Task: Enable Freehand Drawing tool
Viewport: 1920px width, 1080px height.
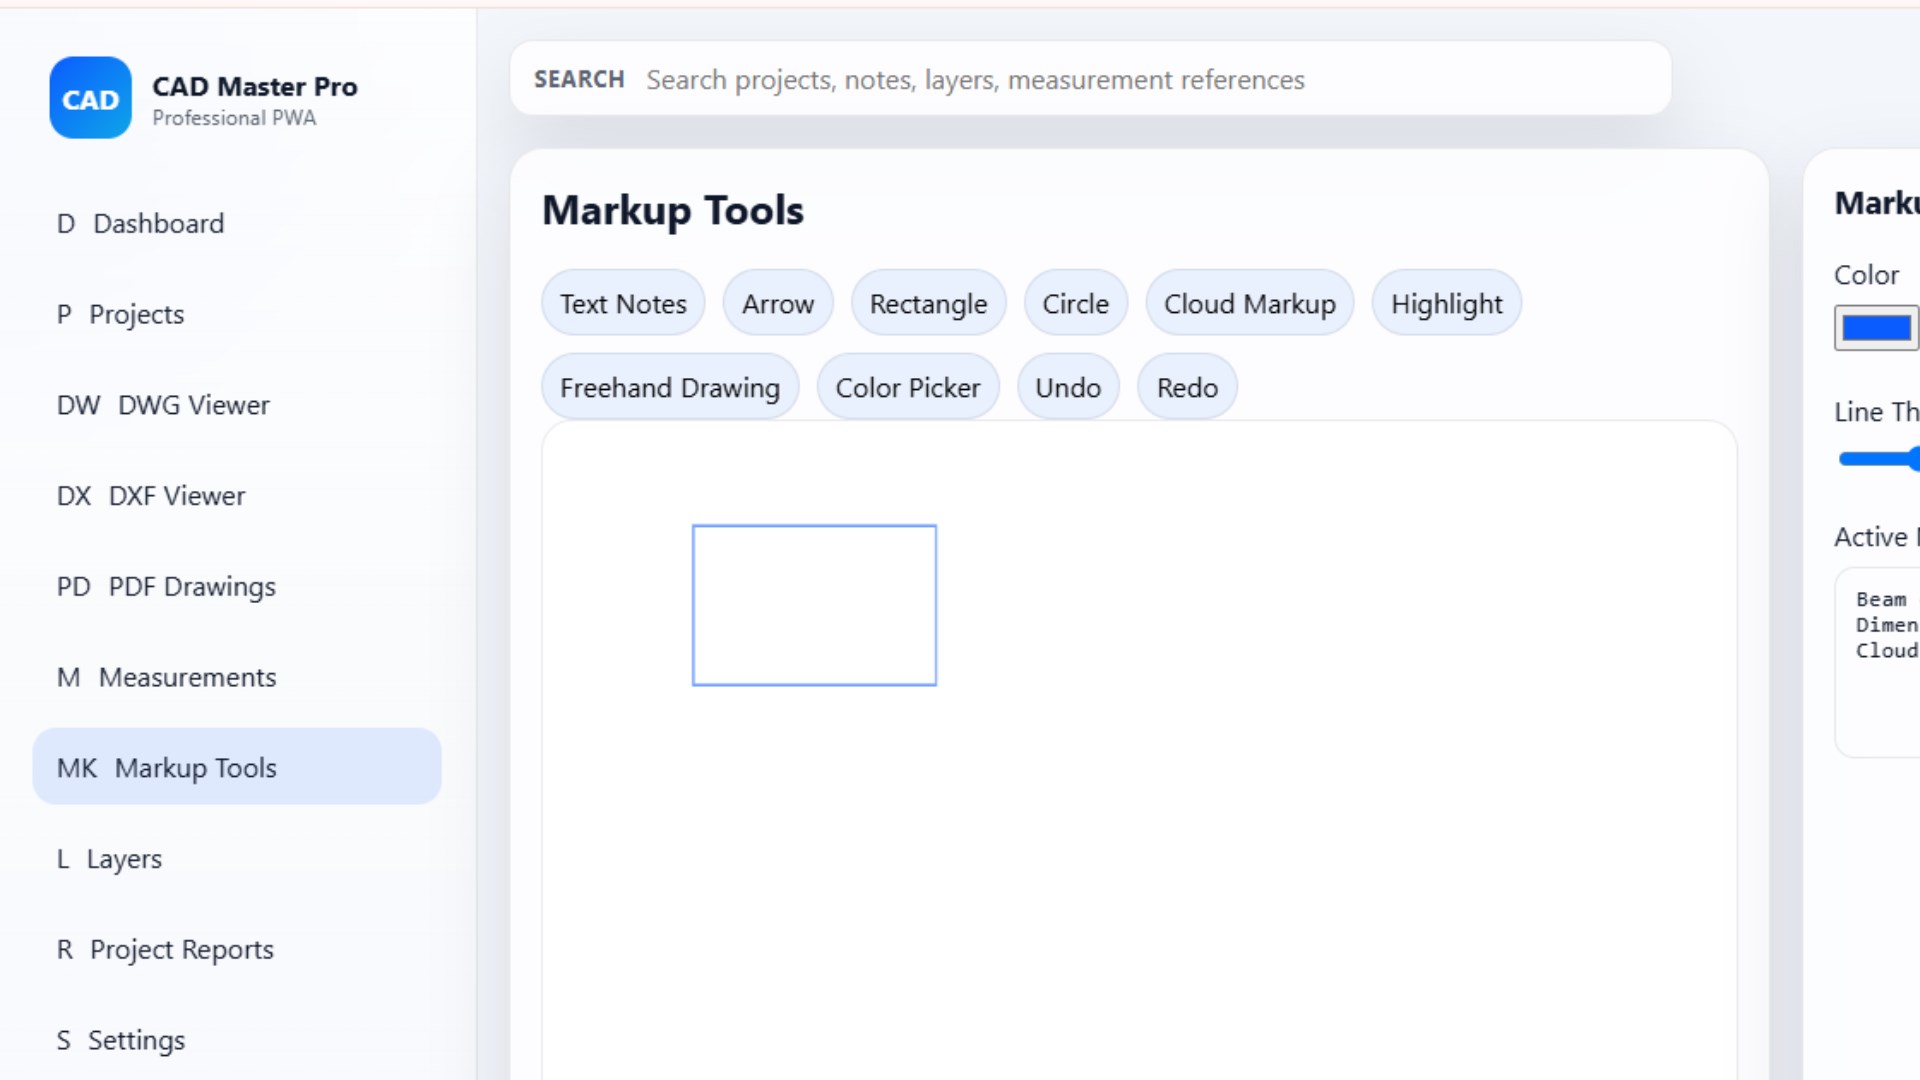Action: (670, 387)
